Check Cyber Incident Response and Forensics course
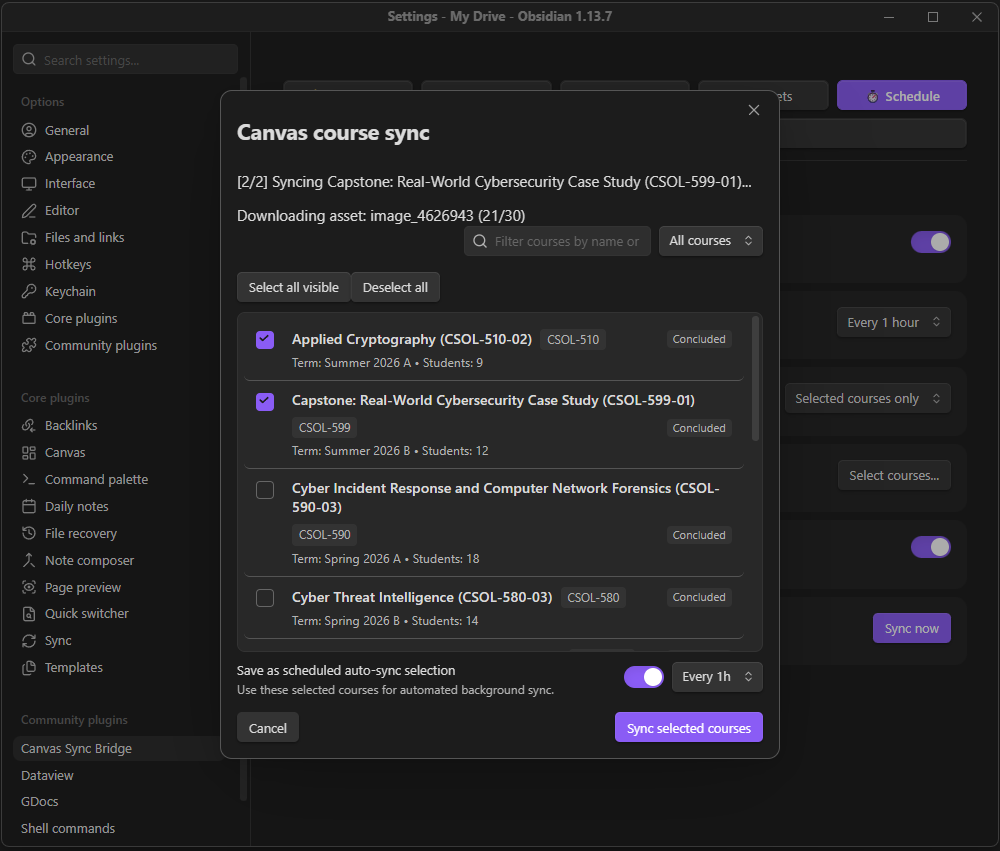This screenshot has height=851, width=1000. coord(265,490)
